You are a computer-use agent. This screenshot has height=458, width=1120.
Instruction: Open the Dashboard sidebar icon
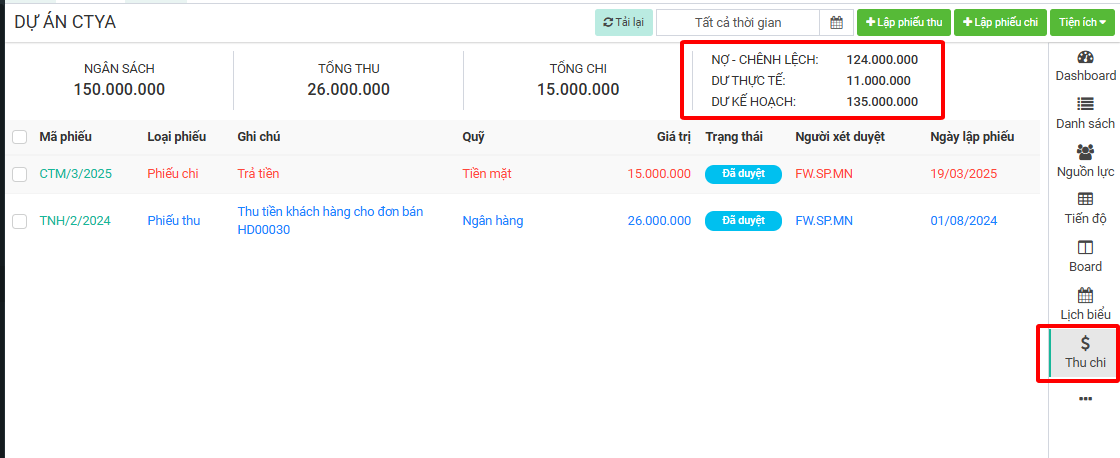1085,57
